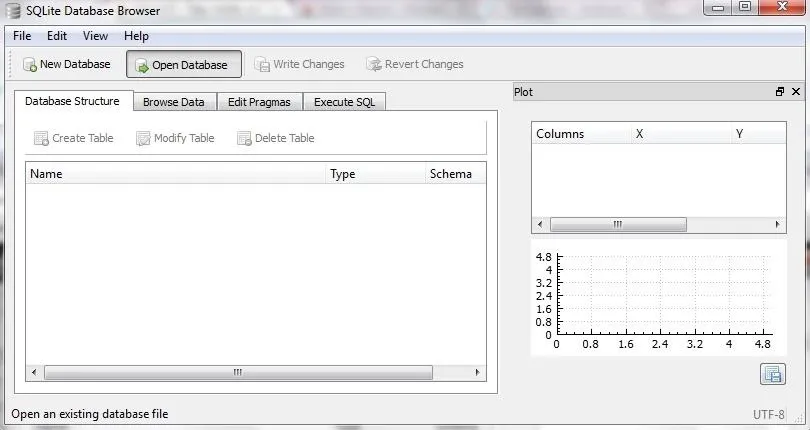The image size is (810, 430).
Task: Click the Type column header
Action: (x=376, y=174)
